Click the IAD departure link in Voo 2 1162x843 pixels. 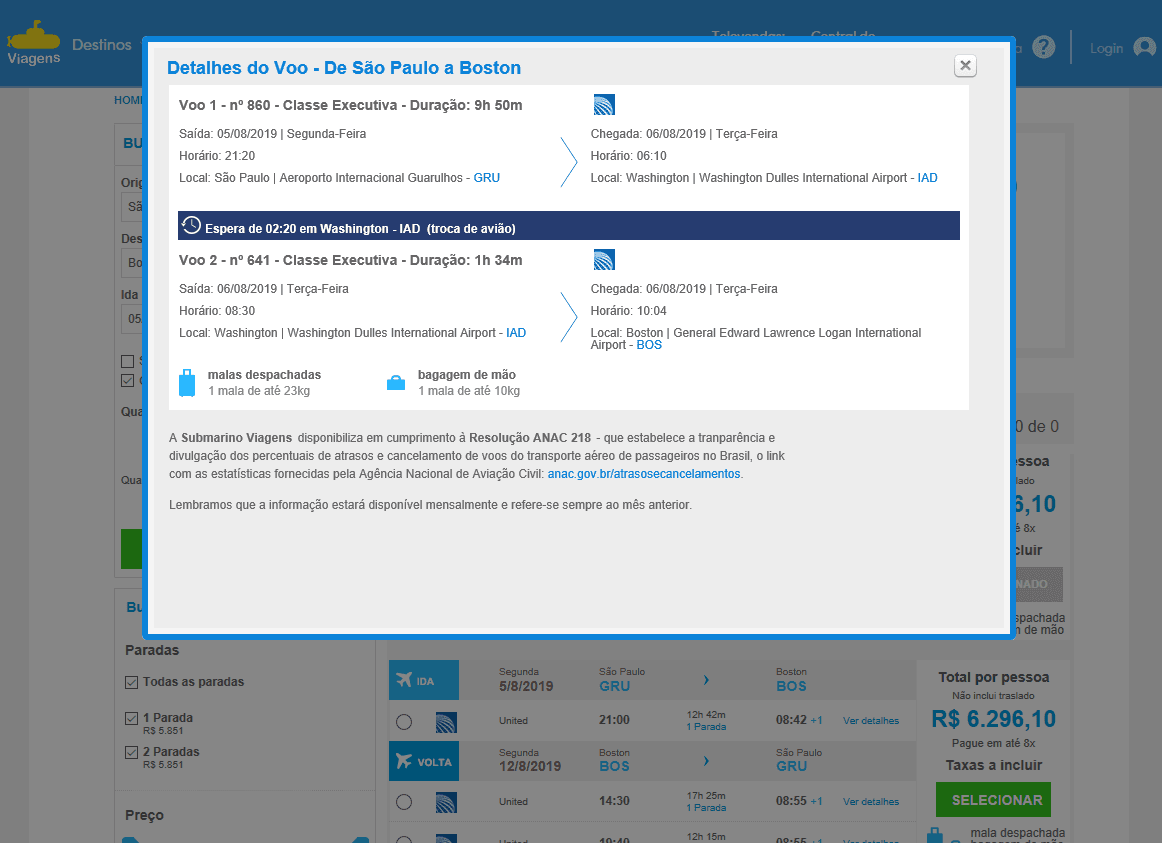(x=516, y=333)
